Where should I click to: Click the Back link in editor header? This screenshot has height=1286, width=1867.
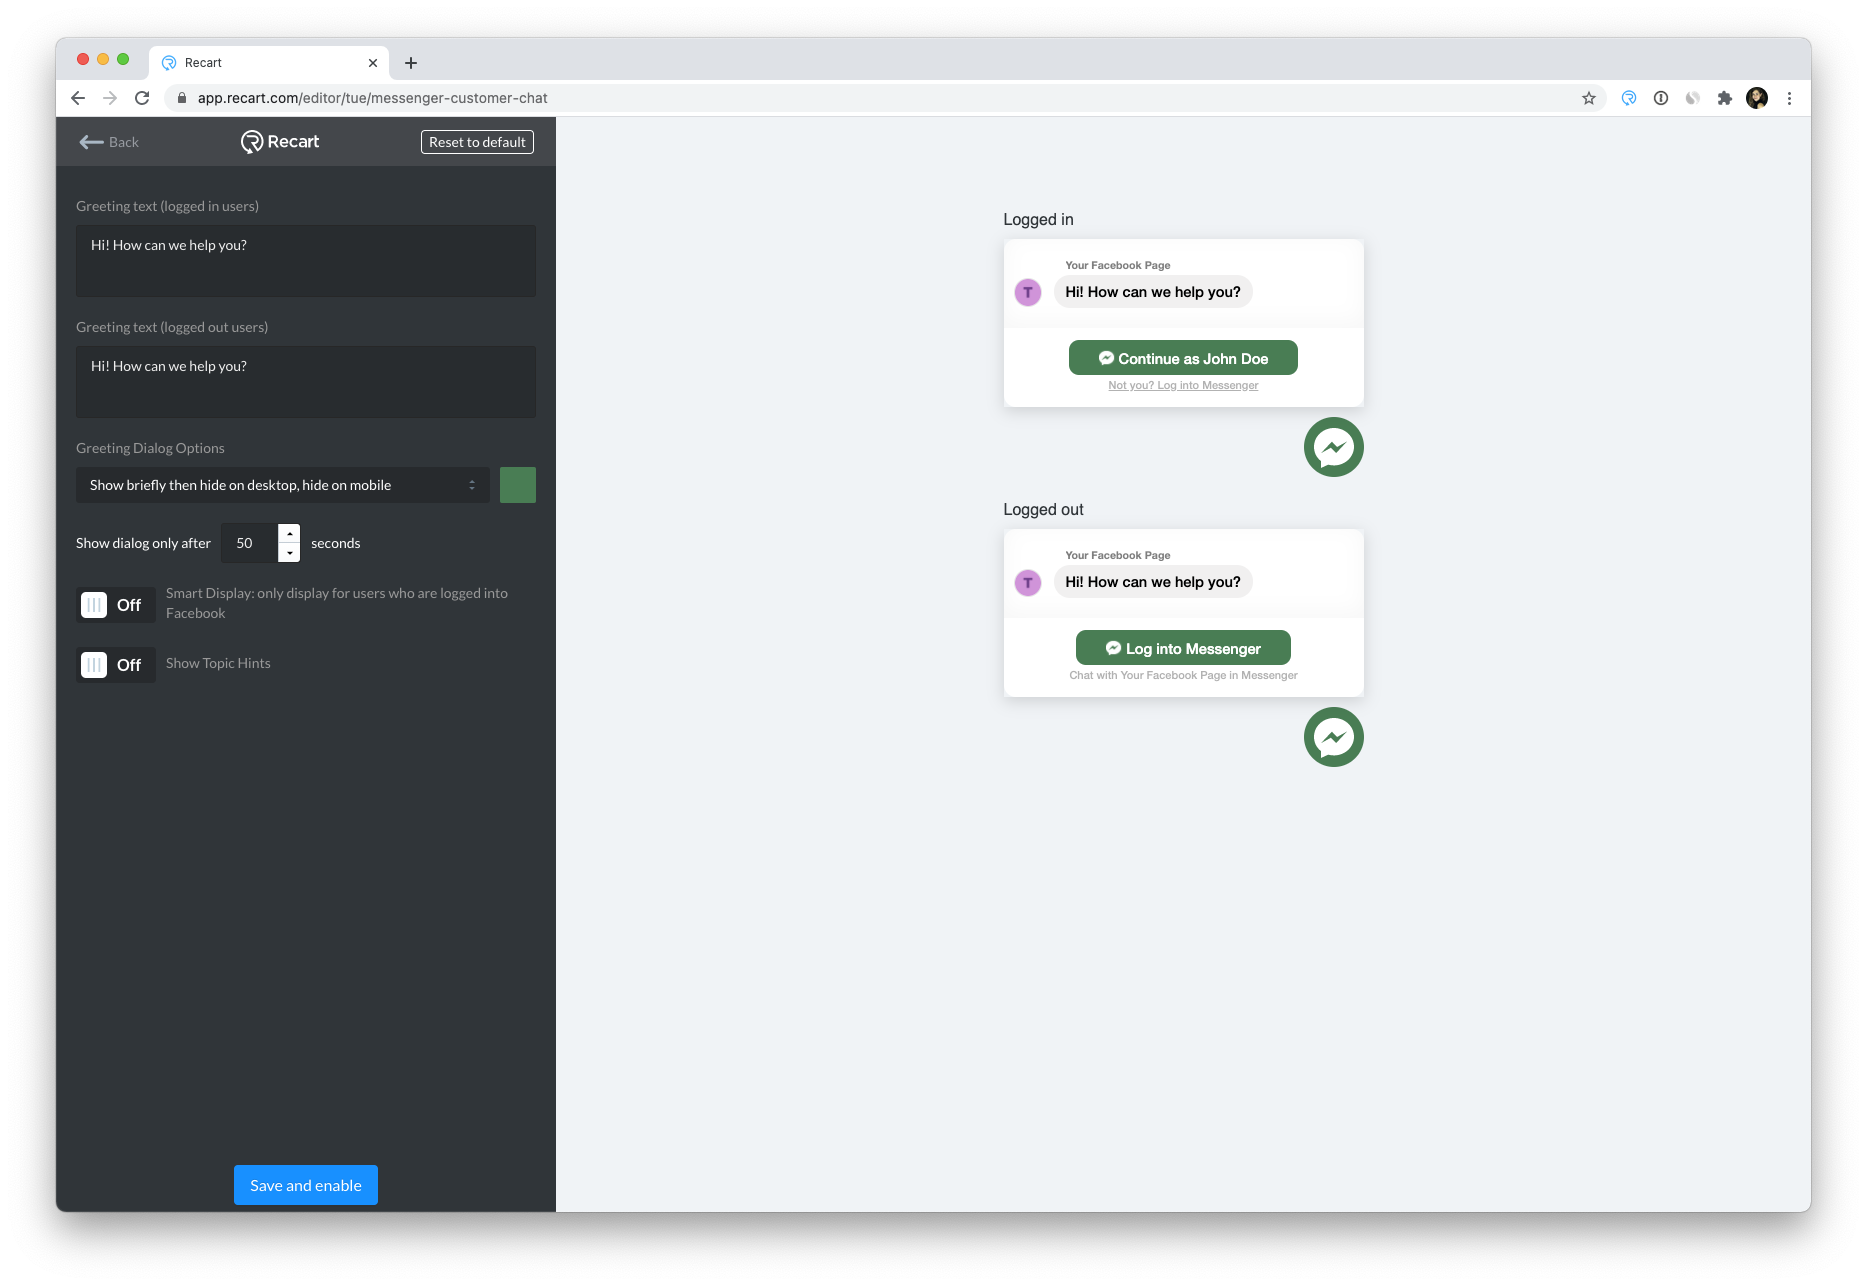point(109,142)
